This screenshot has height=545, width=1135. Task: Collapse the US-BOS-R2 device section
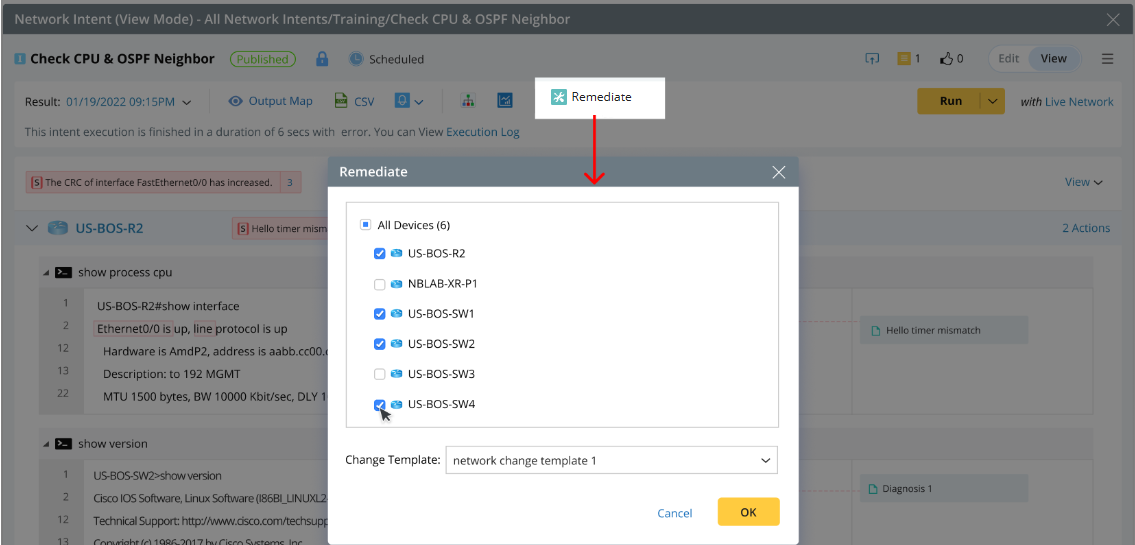pos(31,228)
